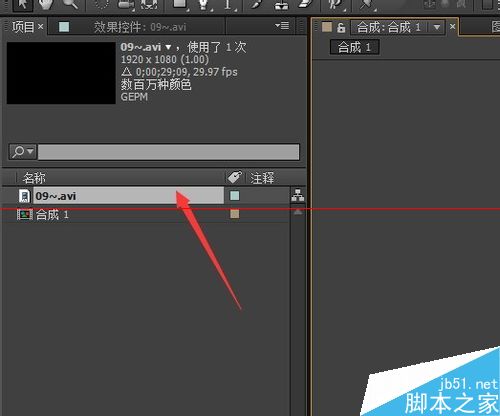Select the Zoom magnifier tool
This screenshot has width=500, height=416.
(x=70, y=4)
